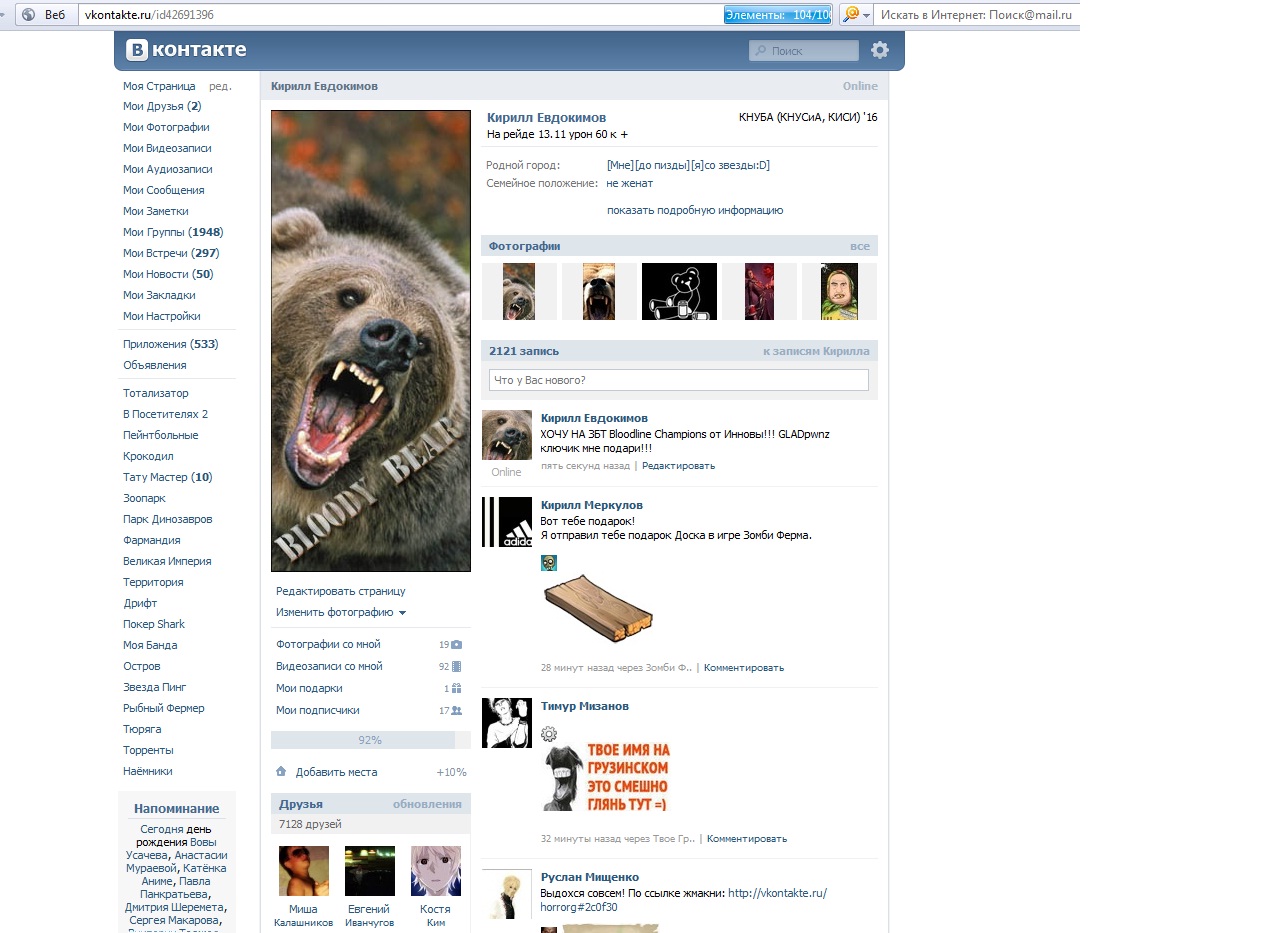The height and width of the screenshot is (933, 1274).
Task: Open Тату Мастер application link
Action: point(167,477)
